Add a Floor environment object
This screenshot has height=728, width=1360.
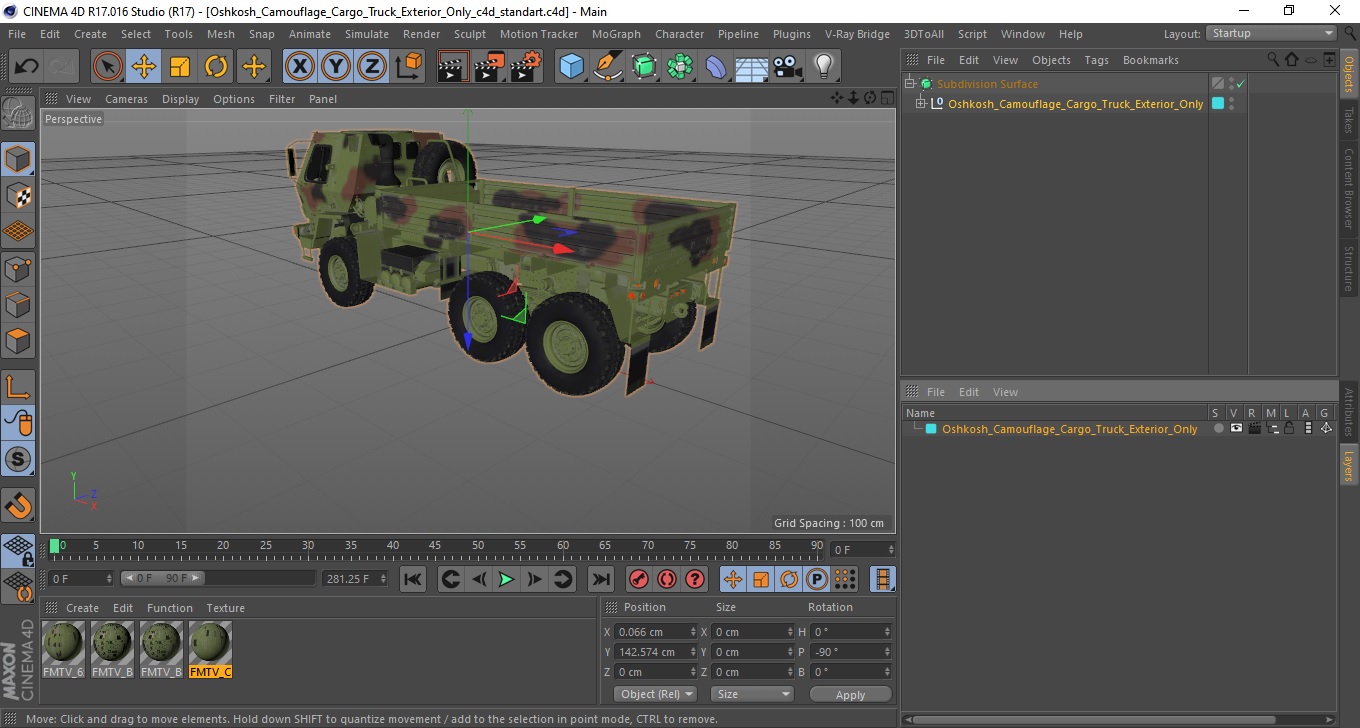pos(752,67)
